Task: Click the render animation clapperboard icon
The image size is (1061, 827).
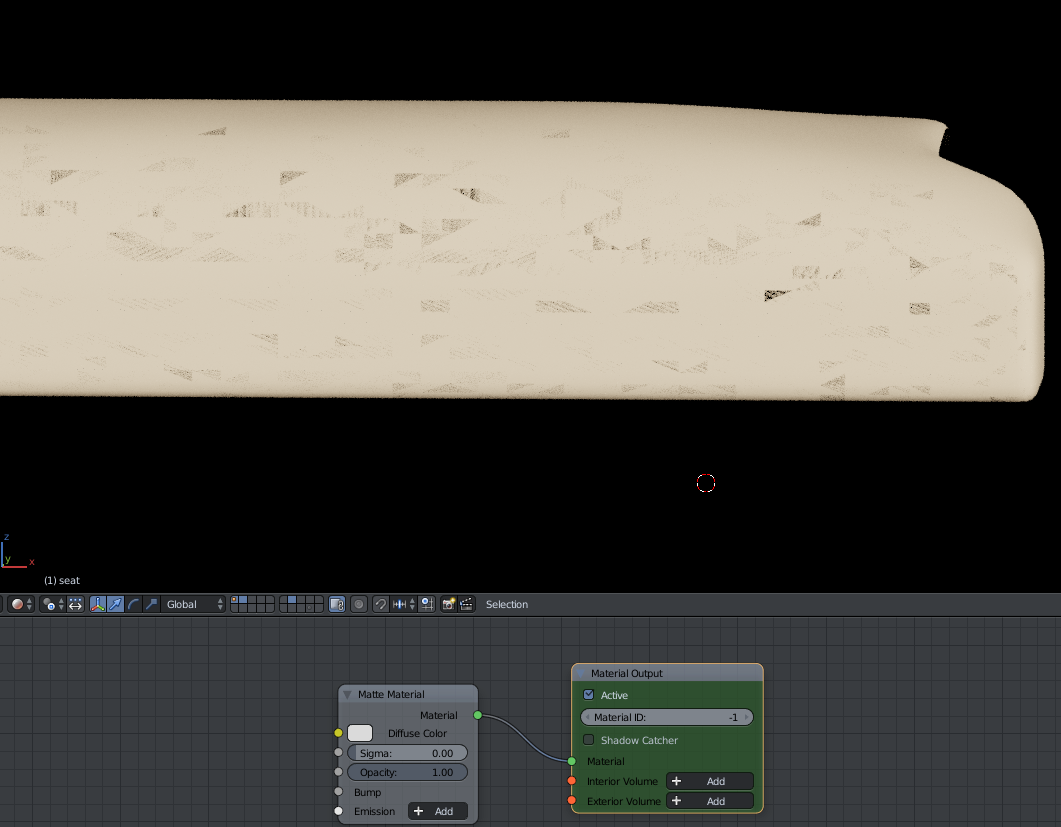Action: (x=468, y=604)
